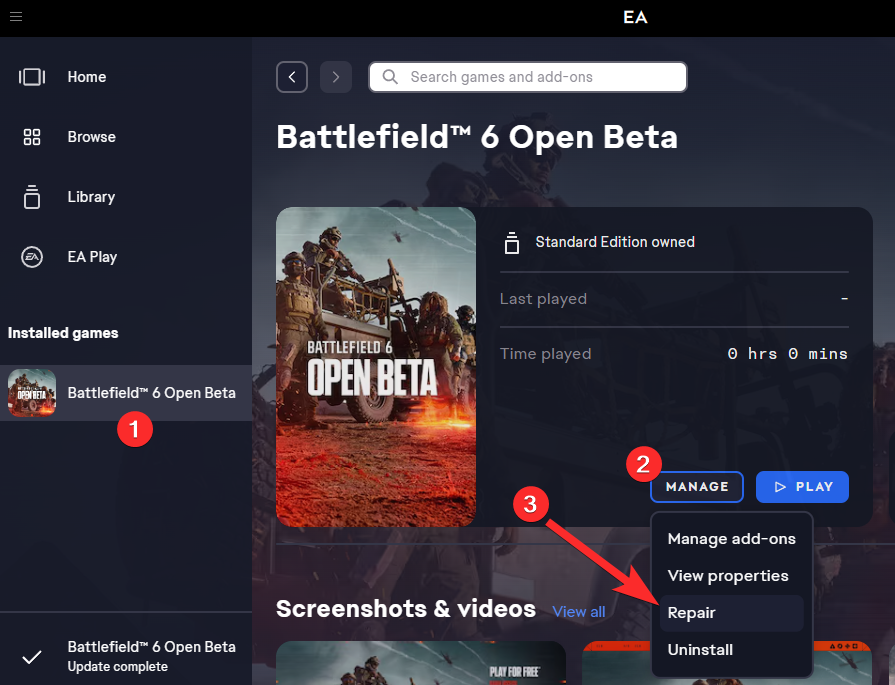Image resolution: width=895 pixels, height=685 pixels.
Task: Click the Library sidebar icon
Action: click(32, 197)
